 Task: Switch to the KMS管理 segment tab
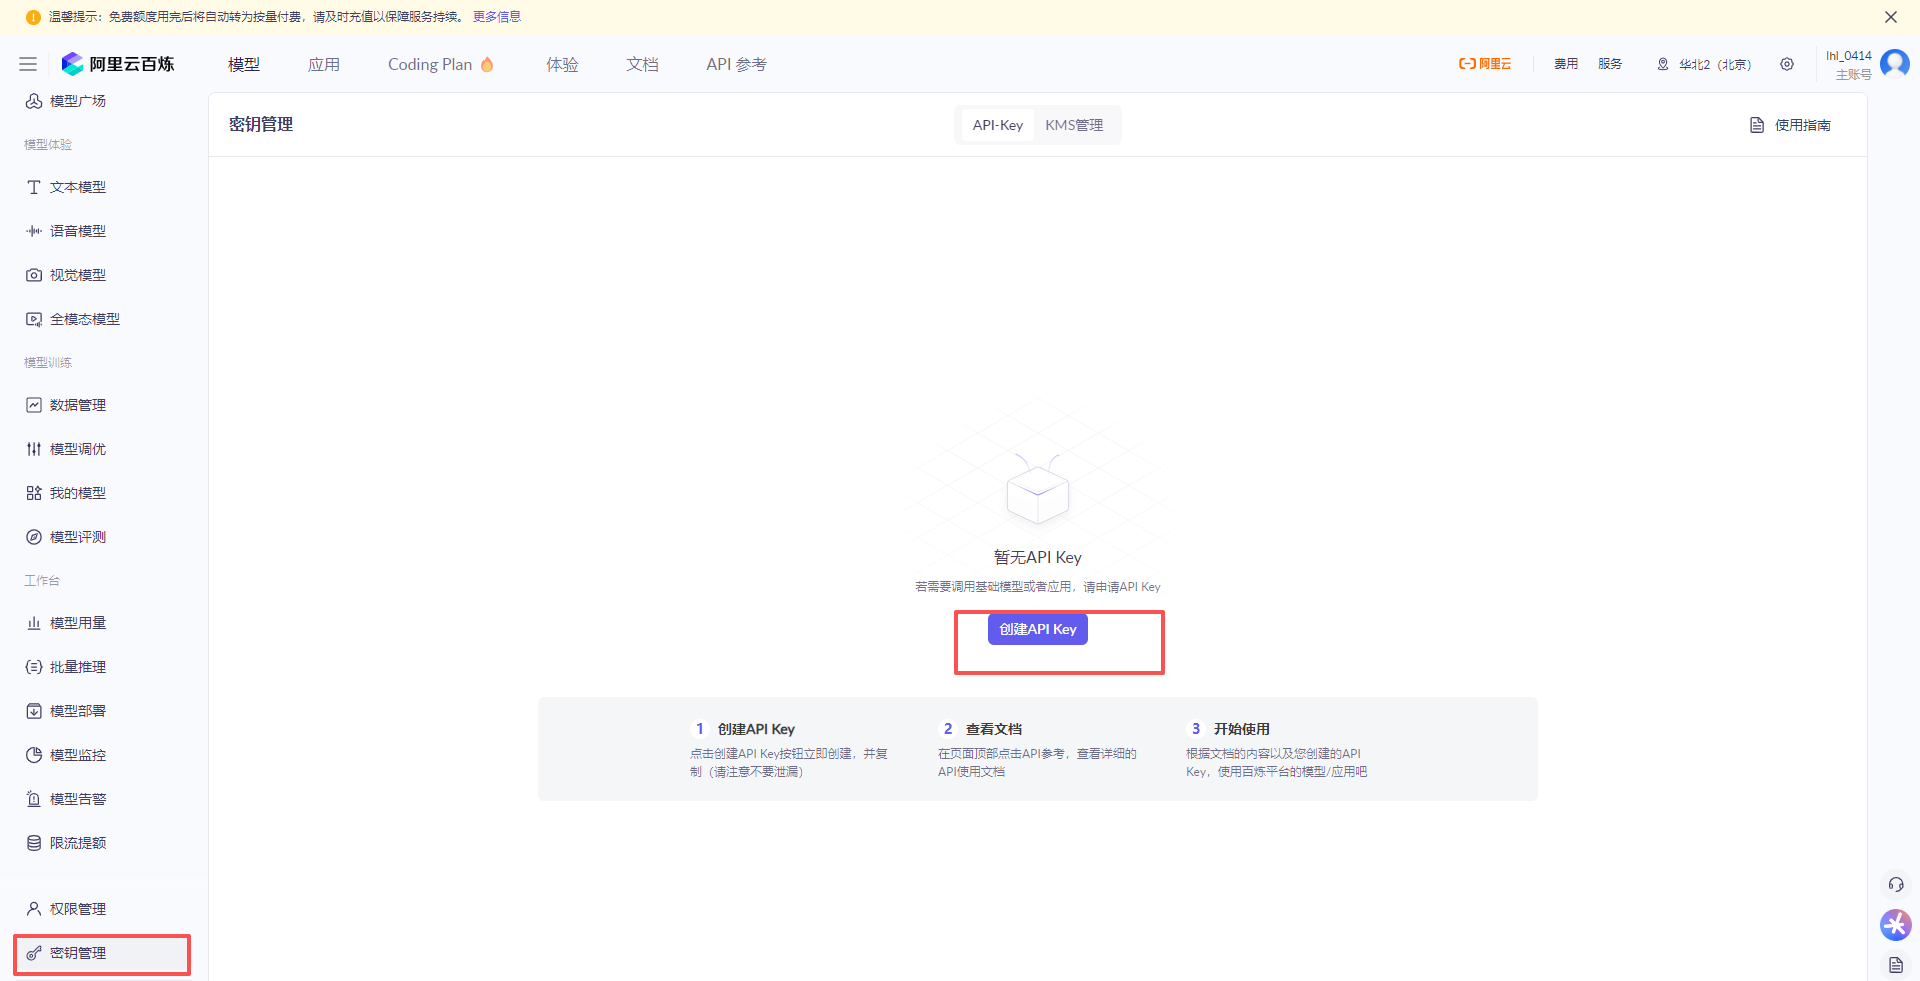click(1074, 125)
